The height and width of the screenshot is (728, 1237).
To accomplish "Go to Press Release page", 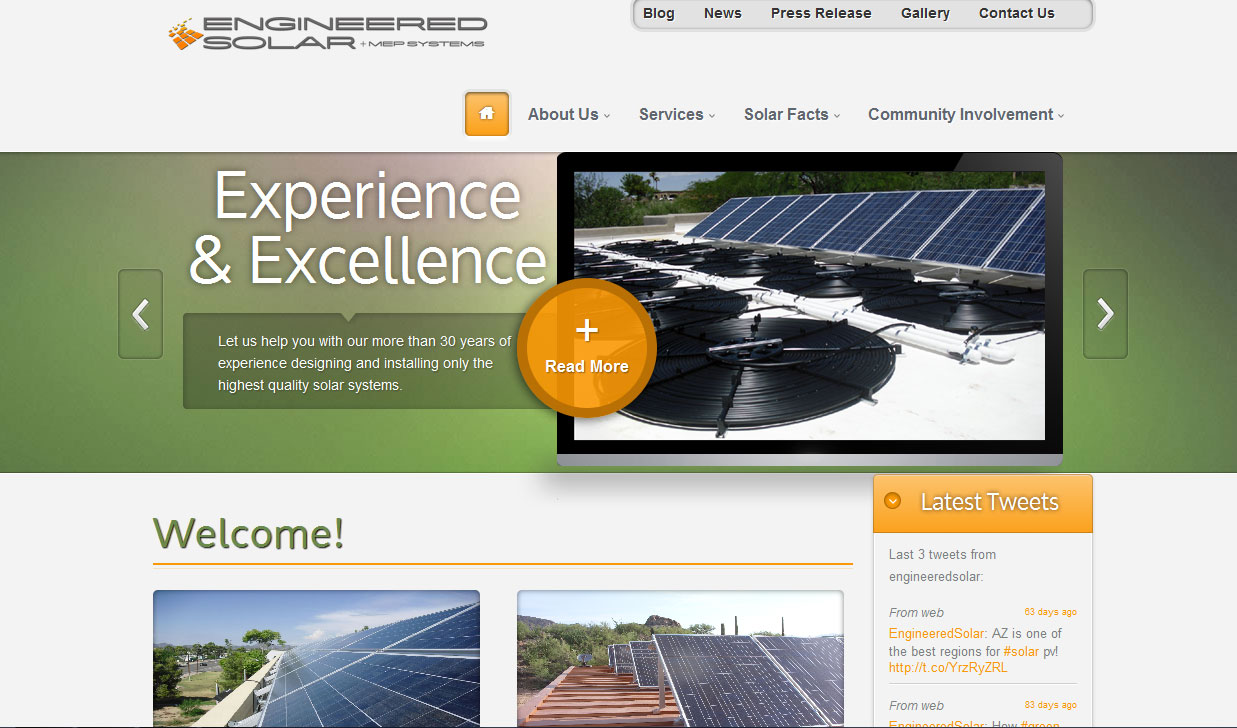I will pos(821,14).
